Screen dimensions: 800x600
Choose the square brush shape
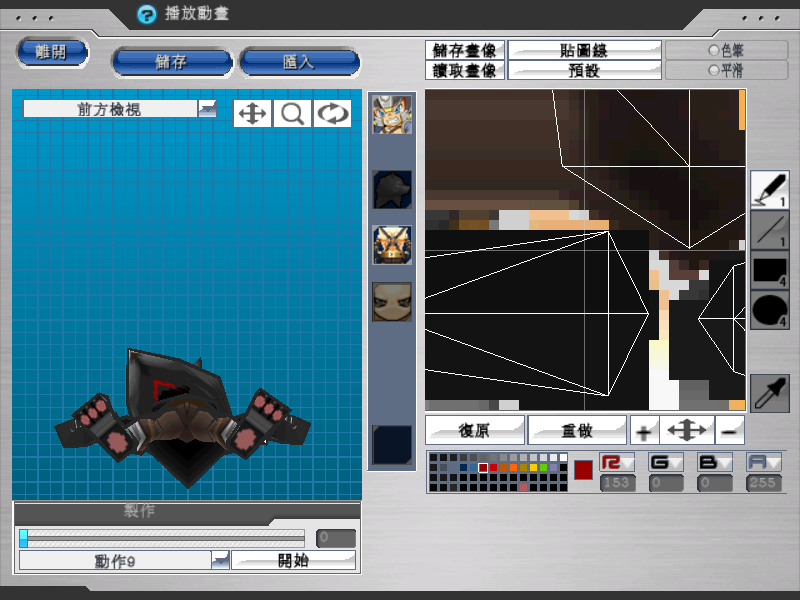coord(769,270)
